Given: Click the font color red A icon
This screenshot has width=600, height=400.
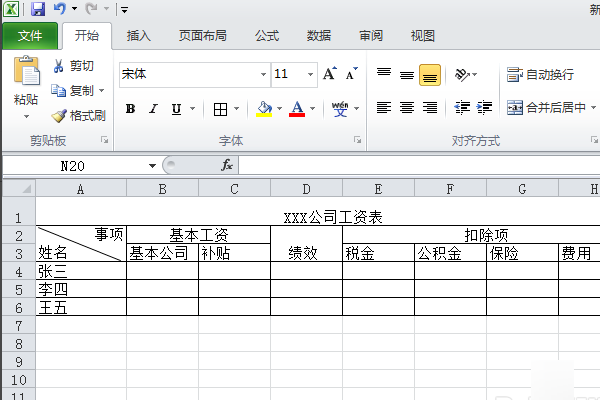Looking at the screenshot, I should (x=297, y=109).
